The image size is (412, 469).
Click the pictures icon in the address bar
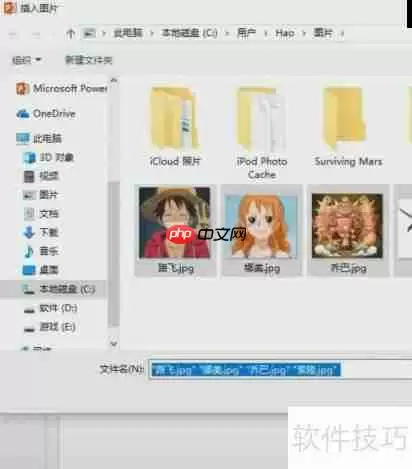89,33
